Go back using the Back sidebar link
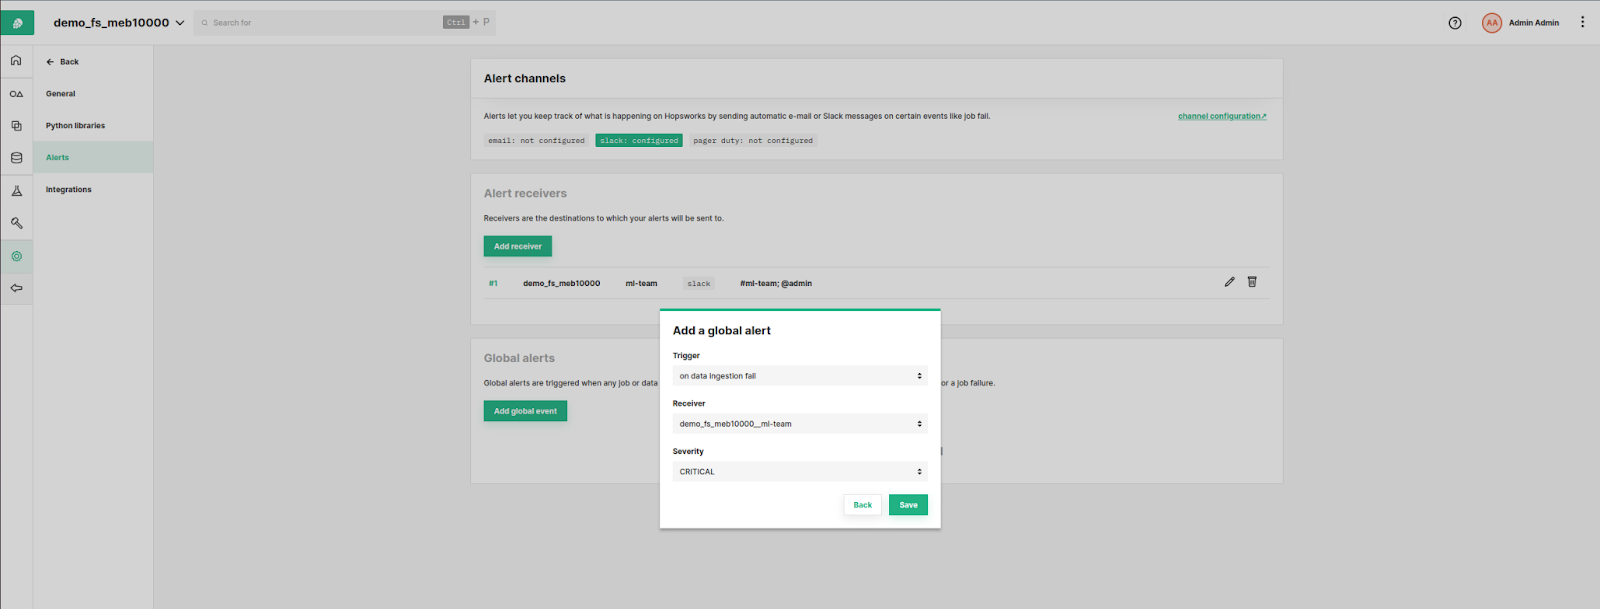1600x609 pixels. [62, 62]
